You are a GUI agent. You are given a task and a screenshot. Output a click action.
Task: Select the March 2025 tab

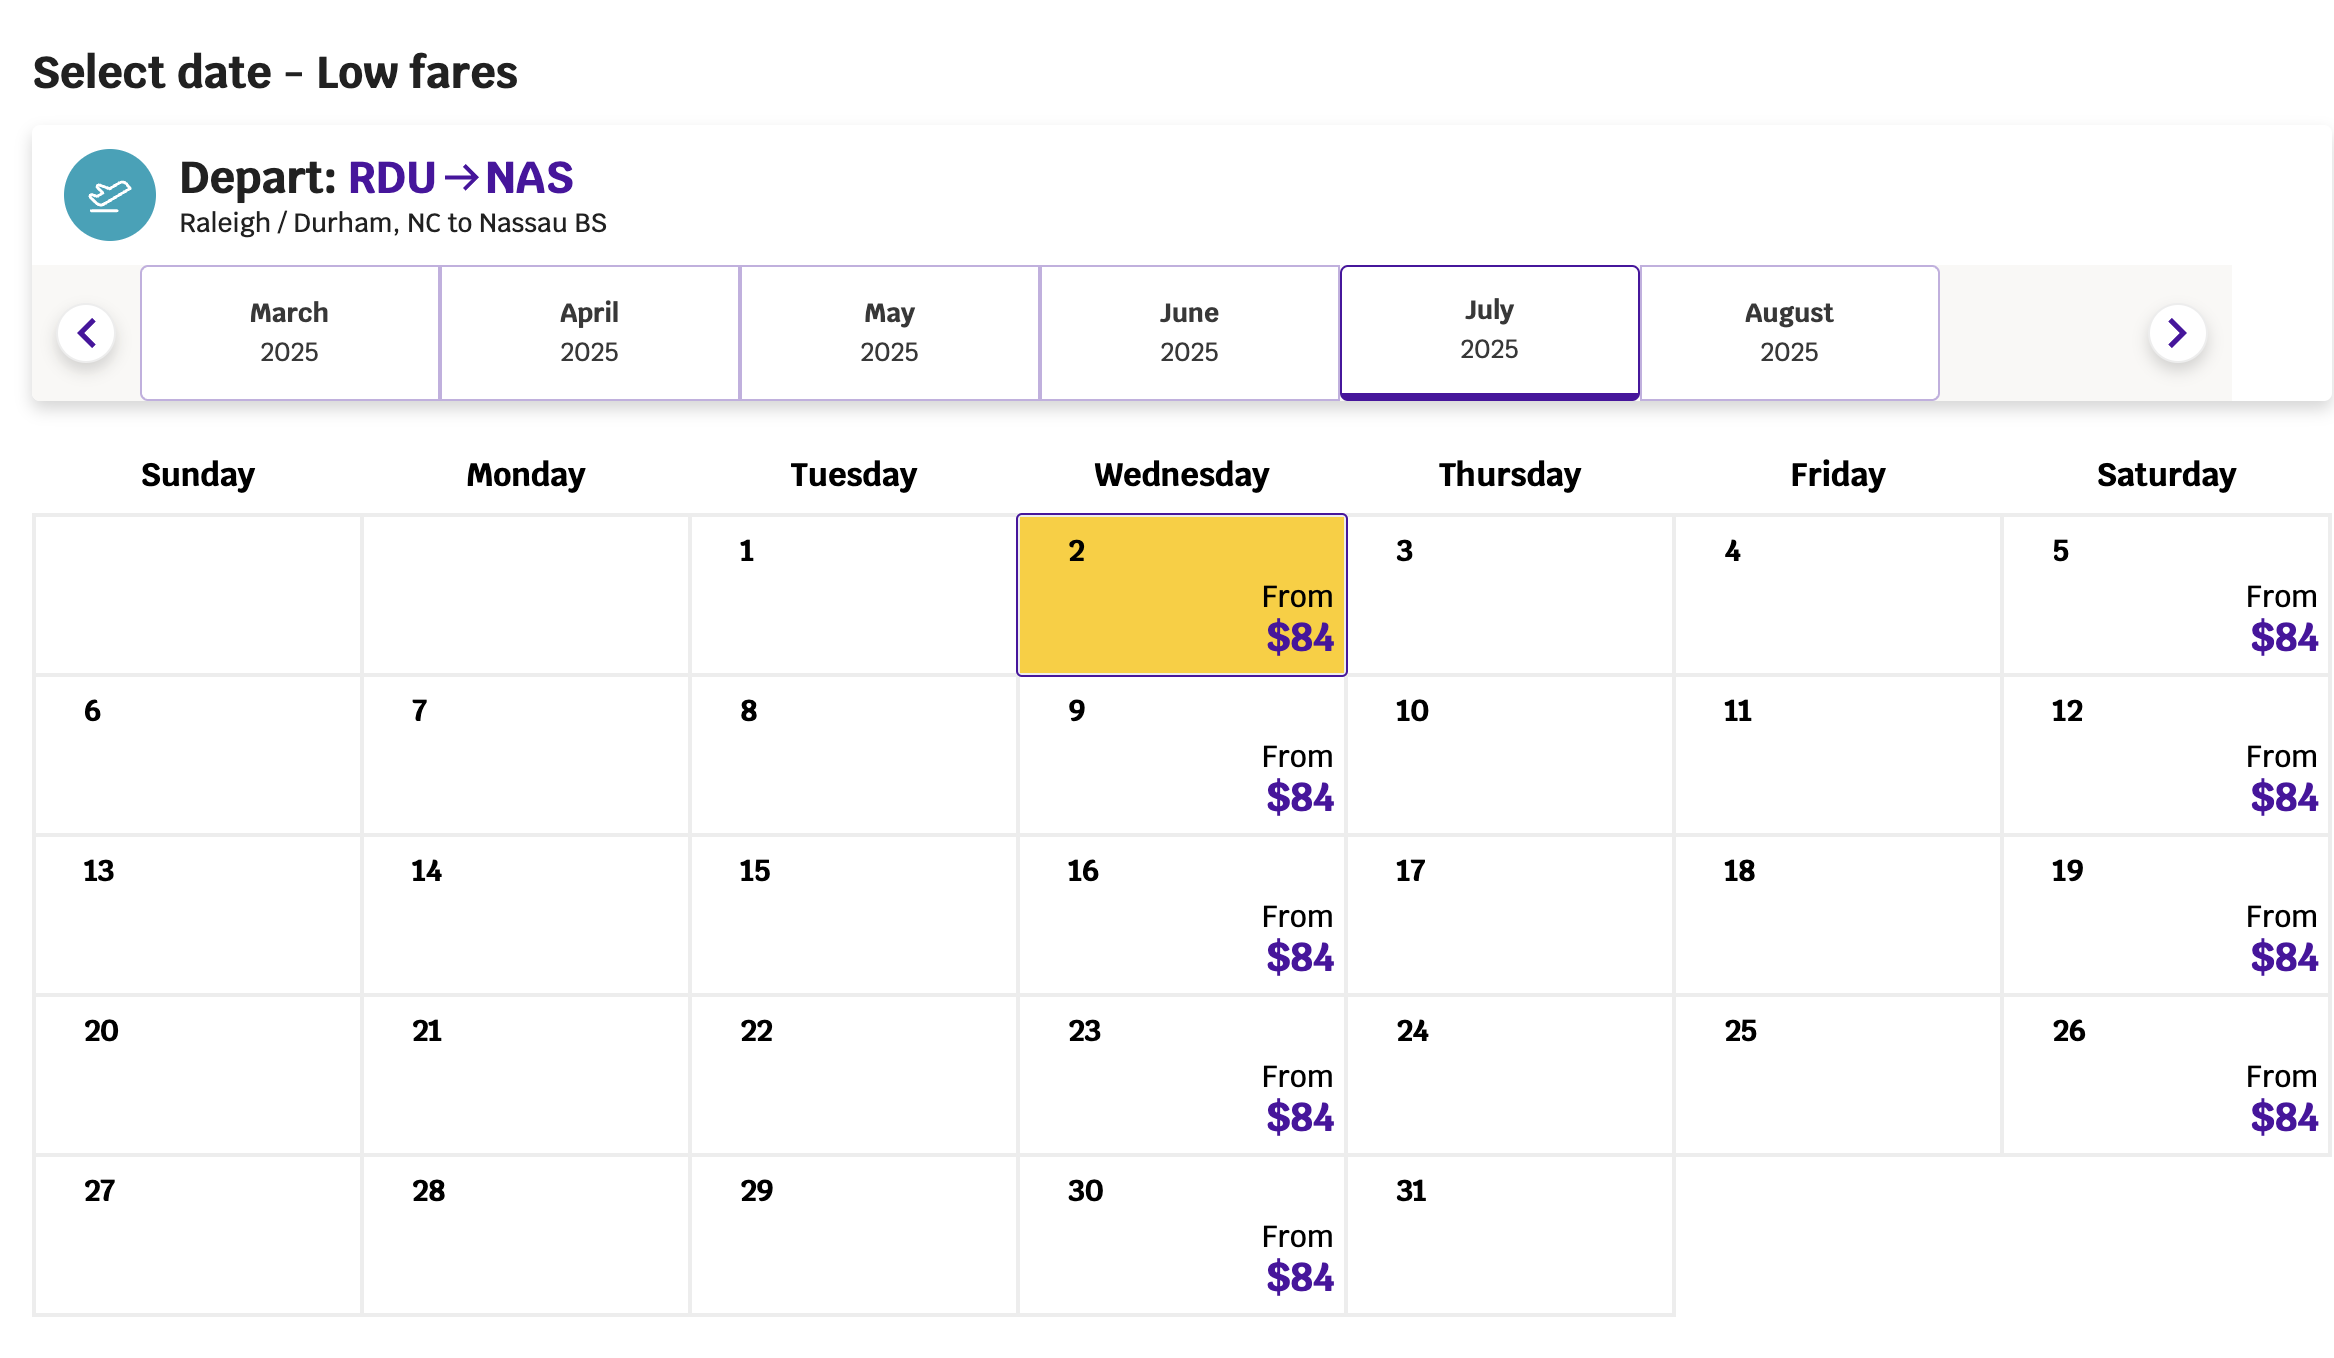290,333
